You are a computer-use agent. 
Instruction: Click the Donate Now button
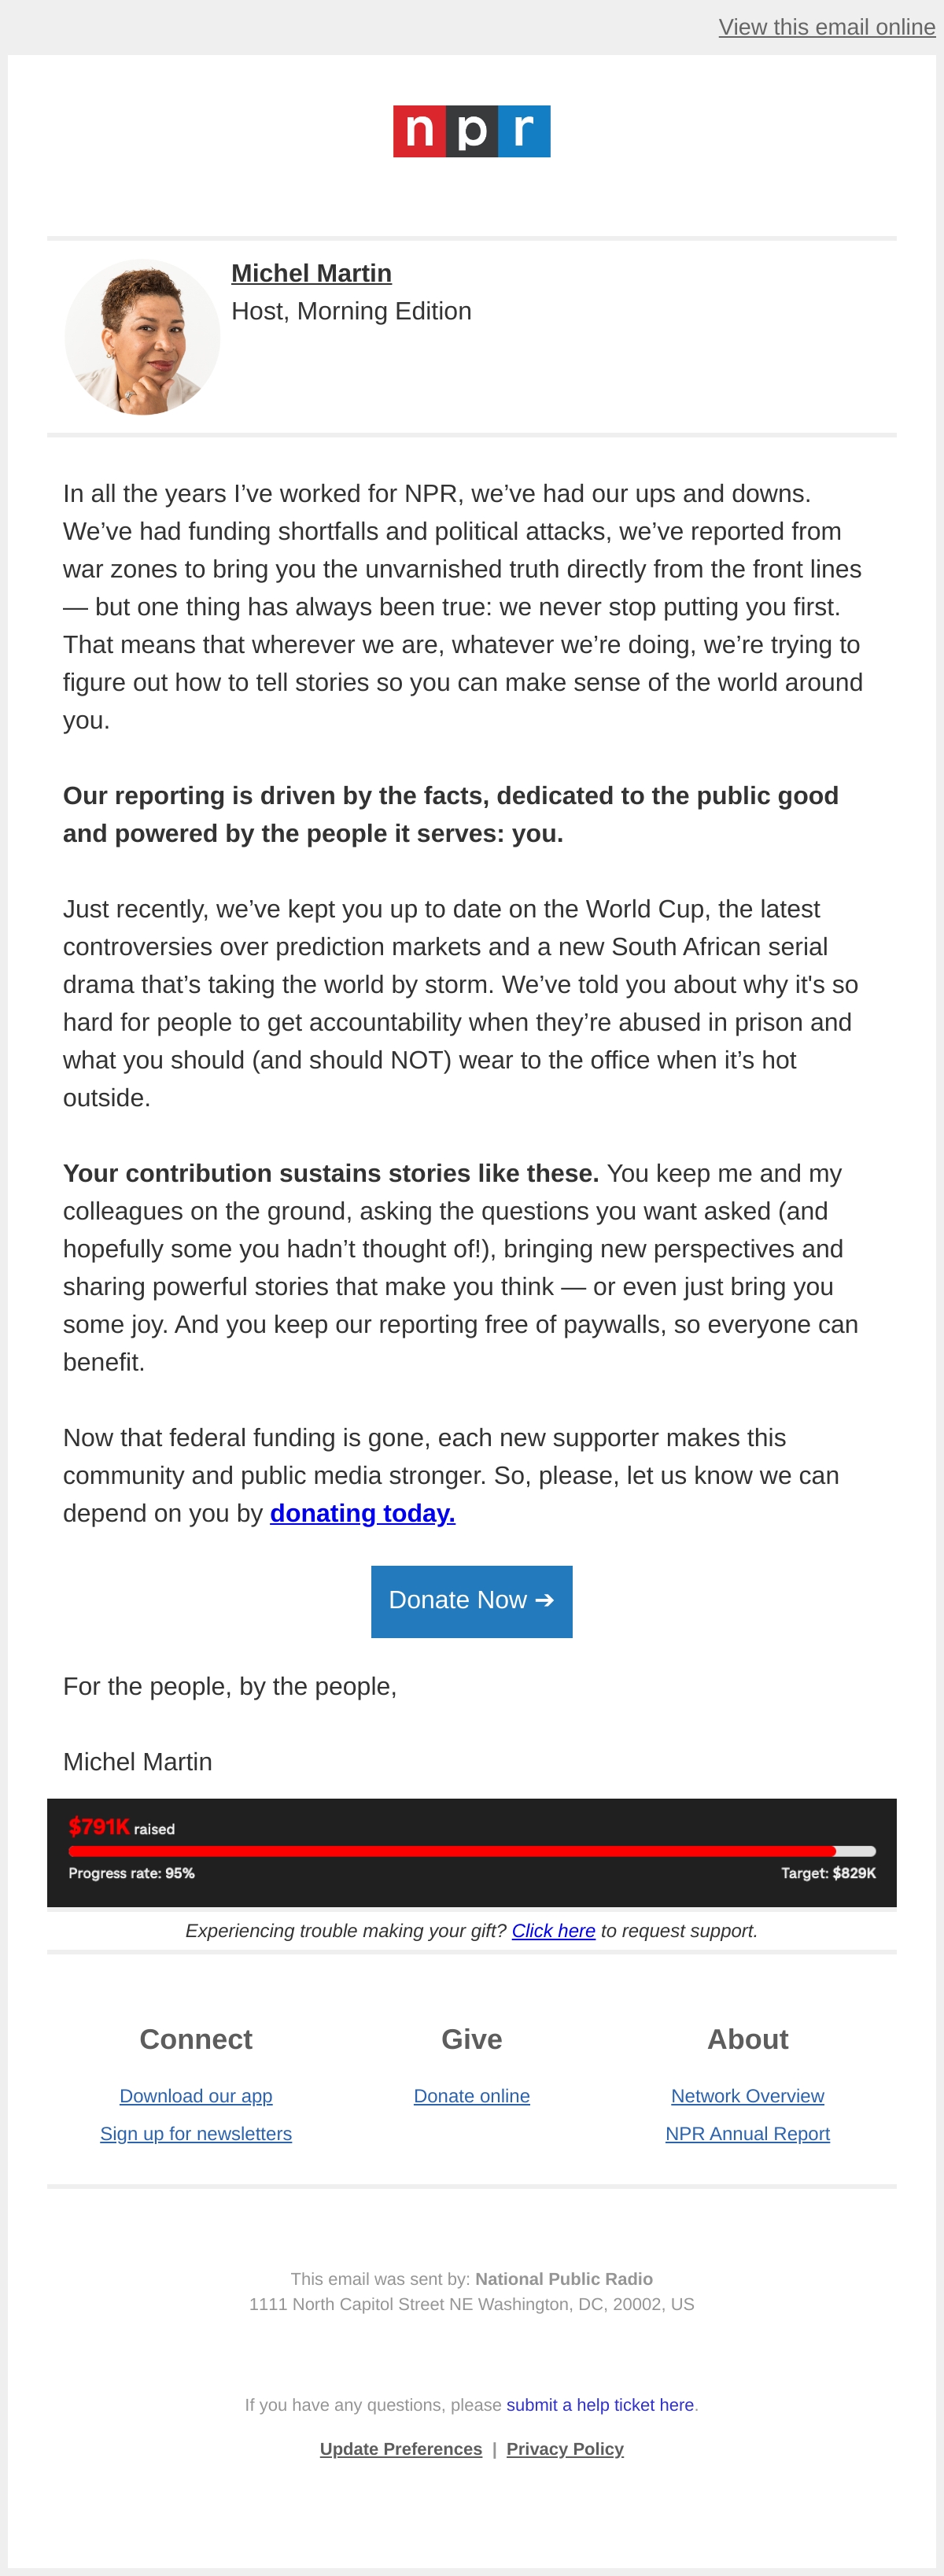click(x=471, y=1601)
